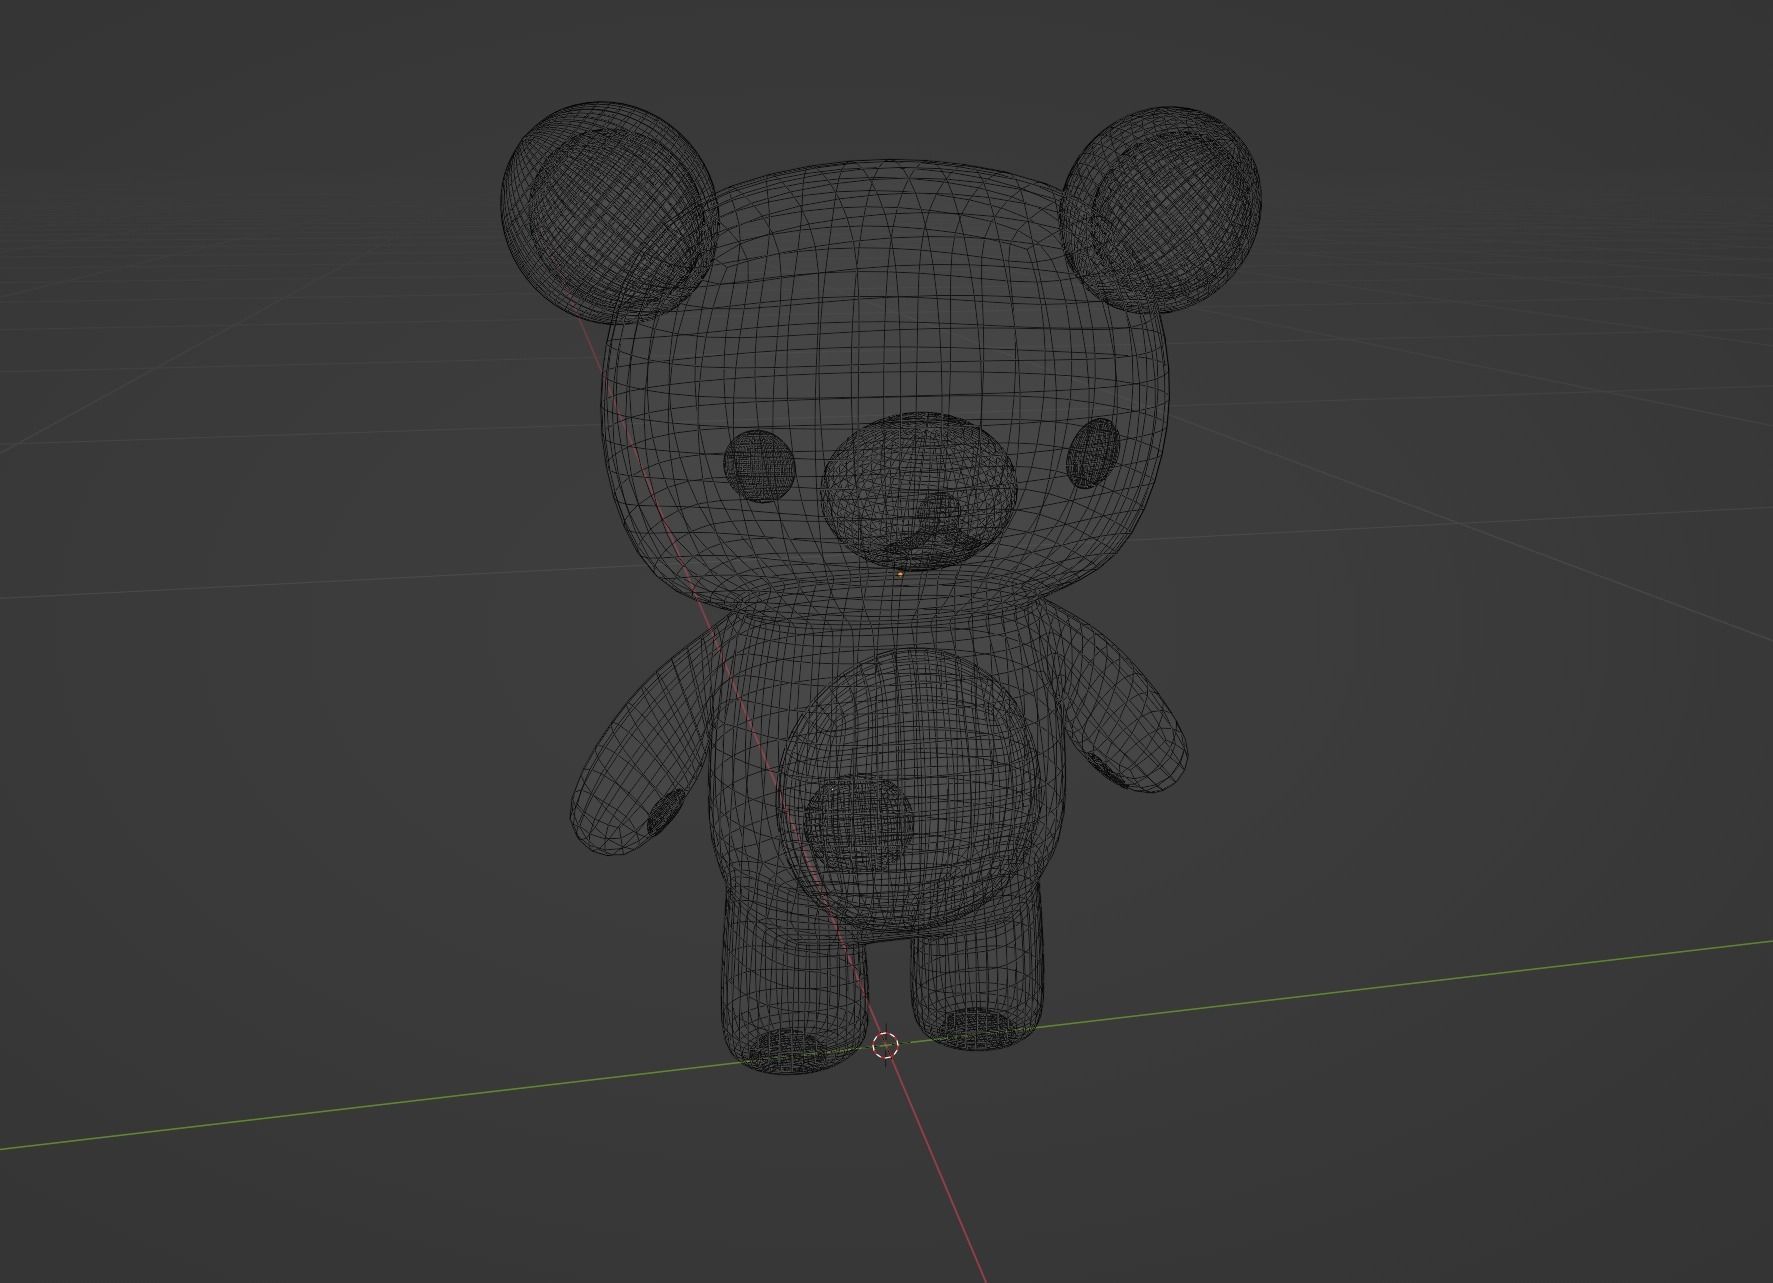Screen dimensions: 1773x1283
Task: Select the bear's arm on the right side
Action: [x=1120, y=702]
